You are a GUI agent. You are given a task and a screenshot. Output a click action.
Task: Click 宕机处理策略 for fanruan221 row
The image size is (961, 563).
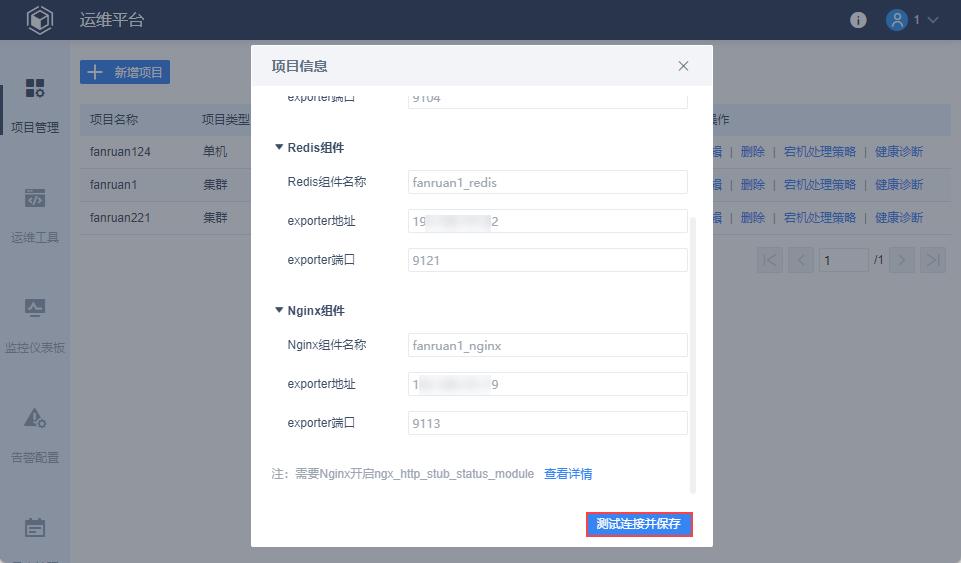point(820,218)
